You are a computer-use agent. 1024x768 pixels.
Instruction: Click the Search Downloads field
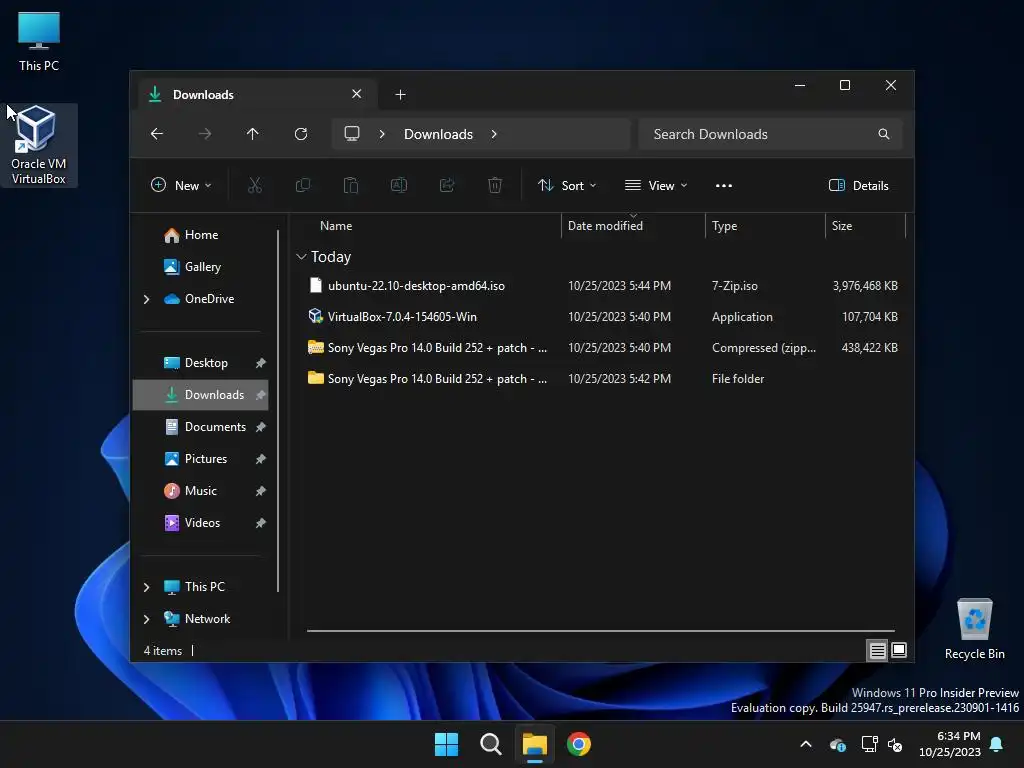[771, 134]
